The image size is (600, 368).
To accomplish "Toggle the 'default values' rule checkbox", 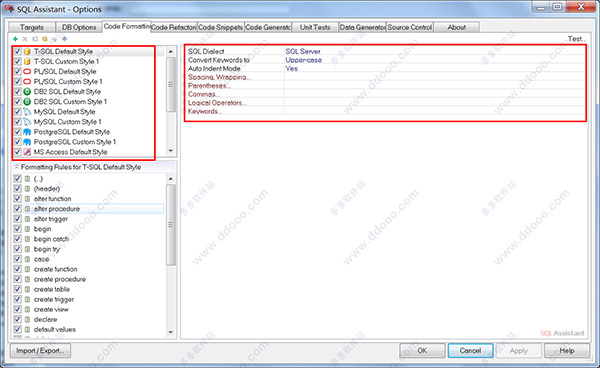I will 18,329.
